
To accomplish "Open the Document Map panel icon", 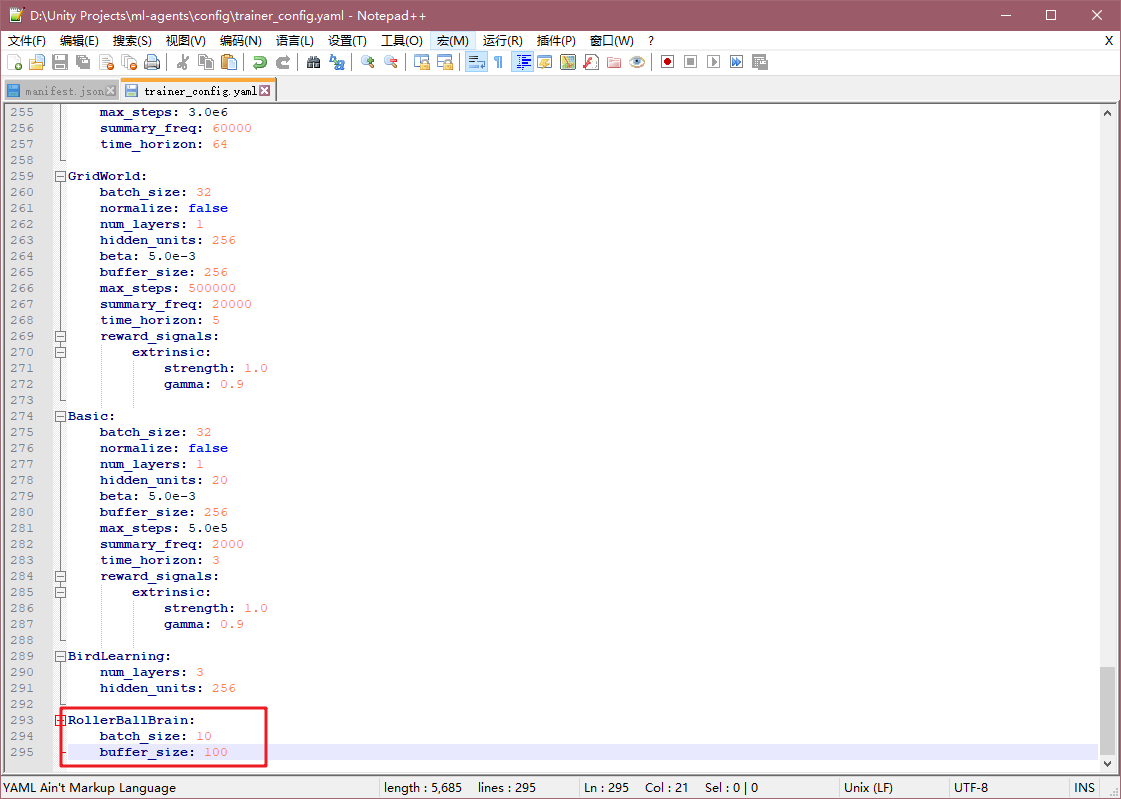I will tap(568, 62).
